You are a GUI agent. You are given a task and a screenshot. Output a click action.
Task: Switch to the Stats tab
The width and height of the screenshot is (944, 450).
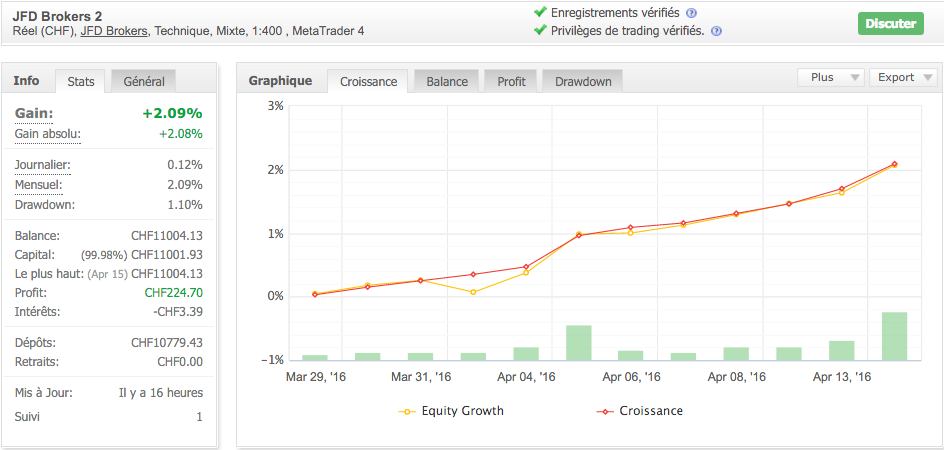[x=81, y=81]
